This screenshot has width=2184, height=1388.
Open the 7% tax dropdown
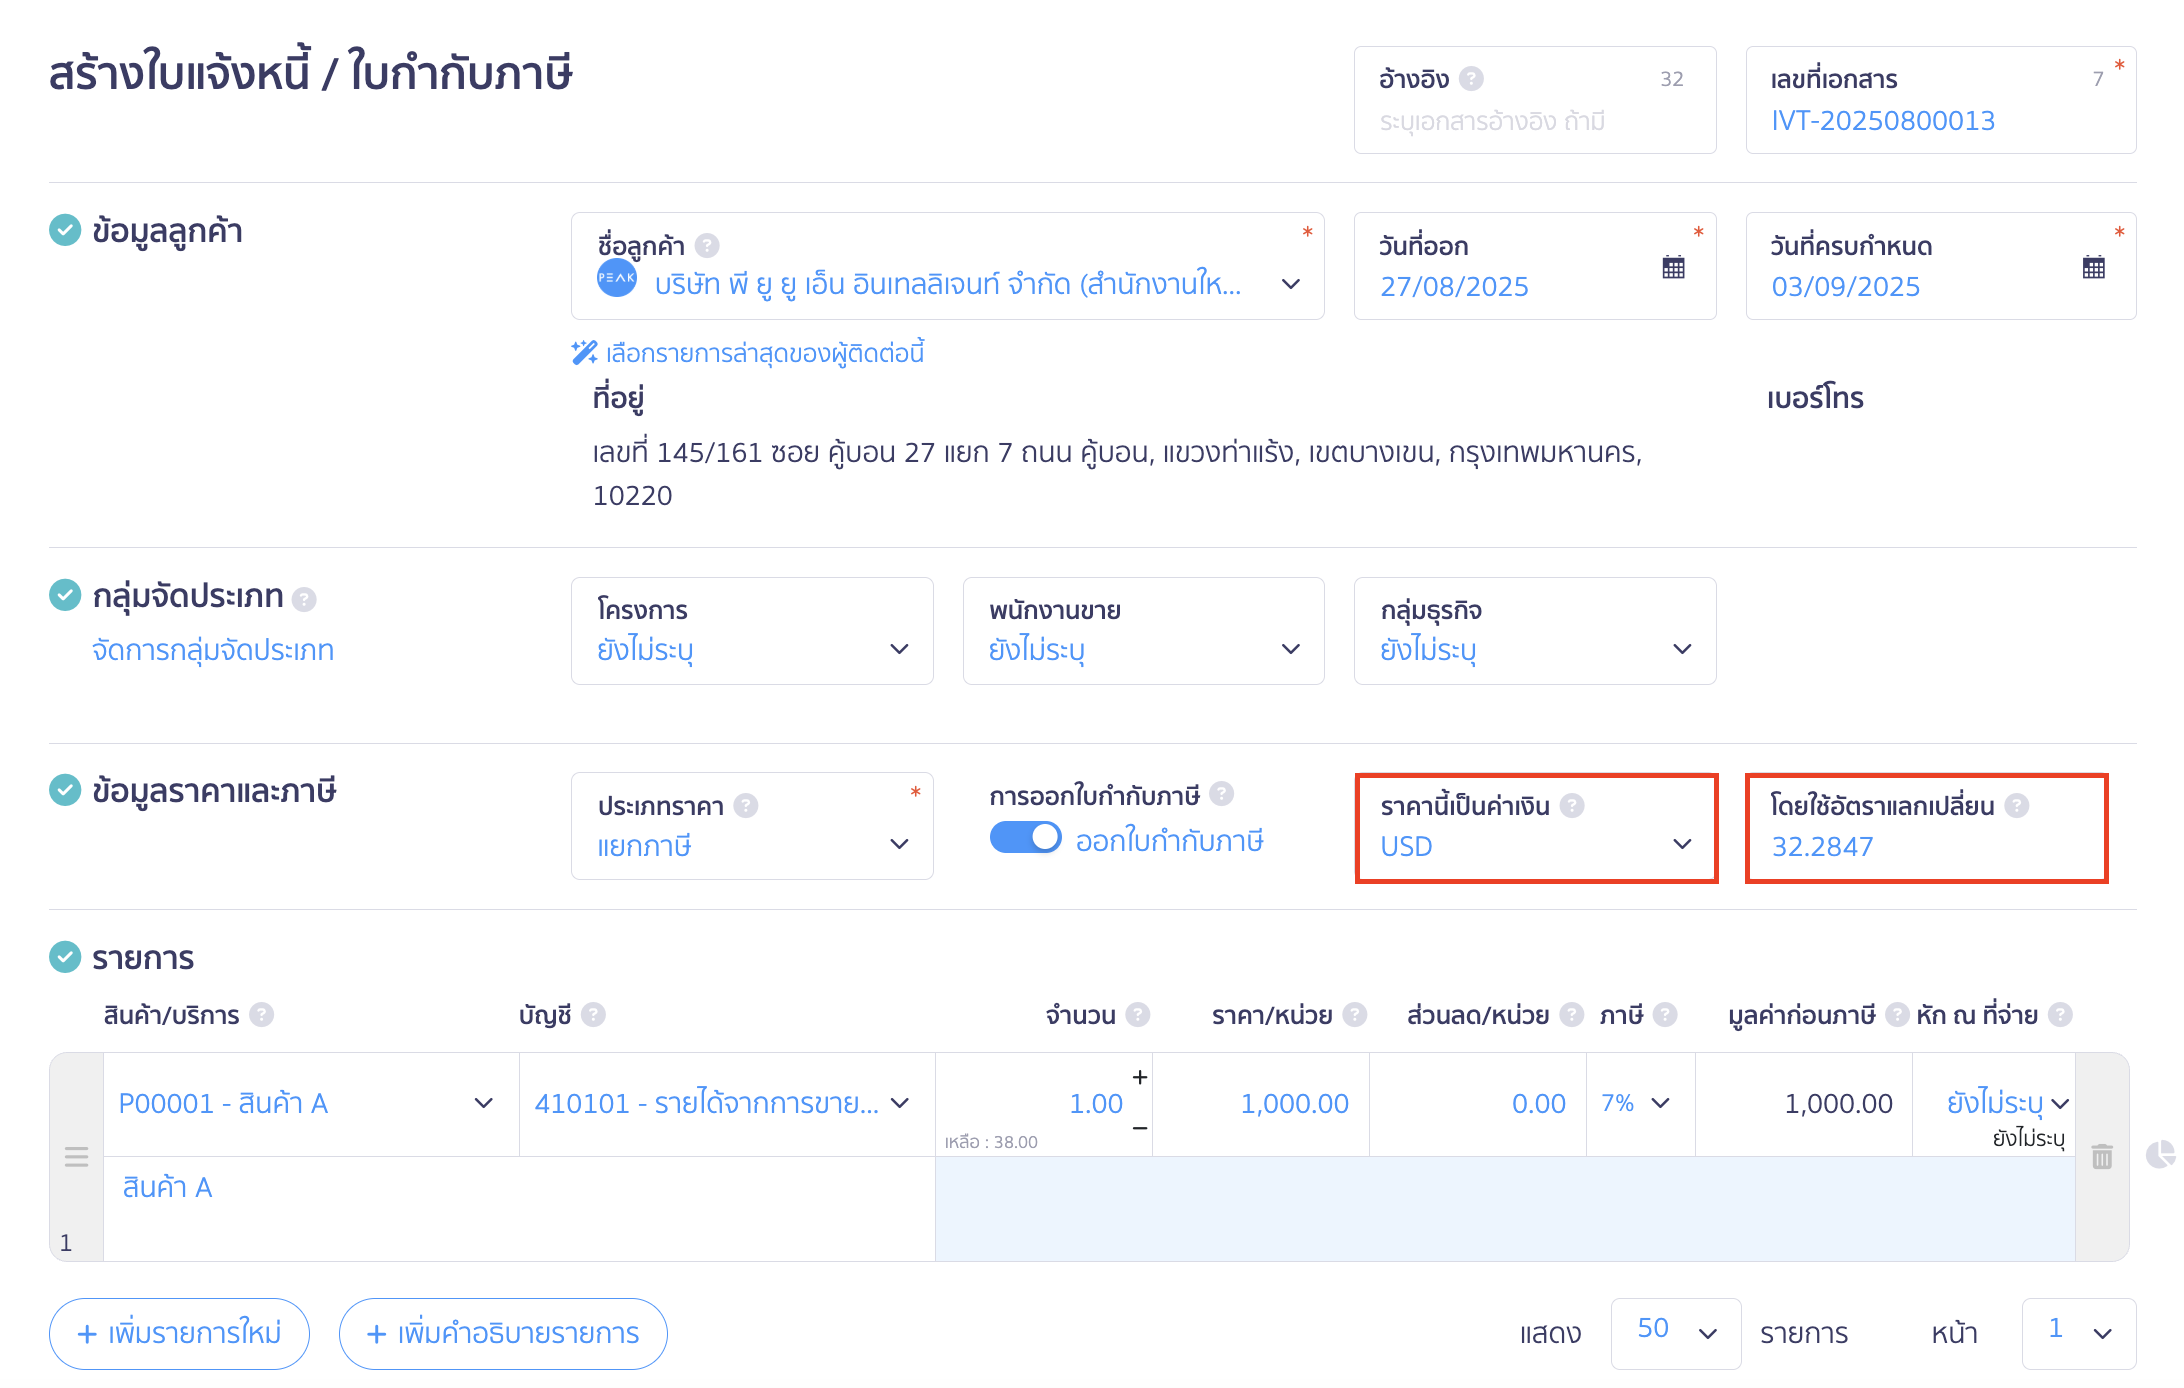1640,1104
